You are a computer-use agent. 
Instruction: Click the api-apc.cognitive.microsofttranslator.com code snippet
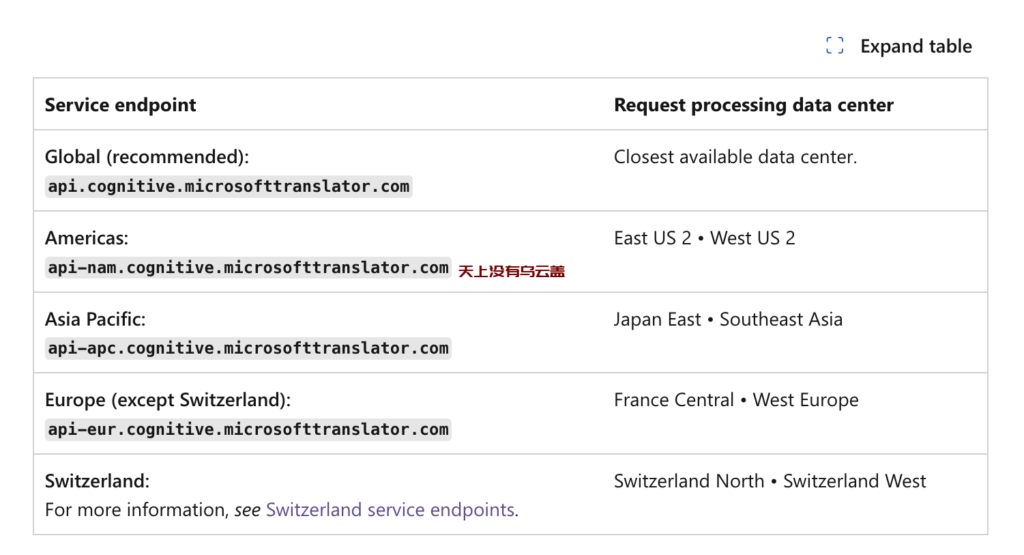tap(248, 348)
